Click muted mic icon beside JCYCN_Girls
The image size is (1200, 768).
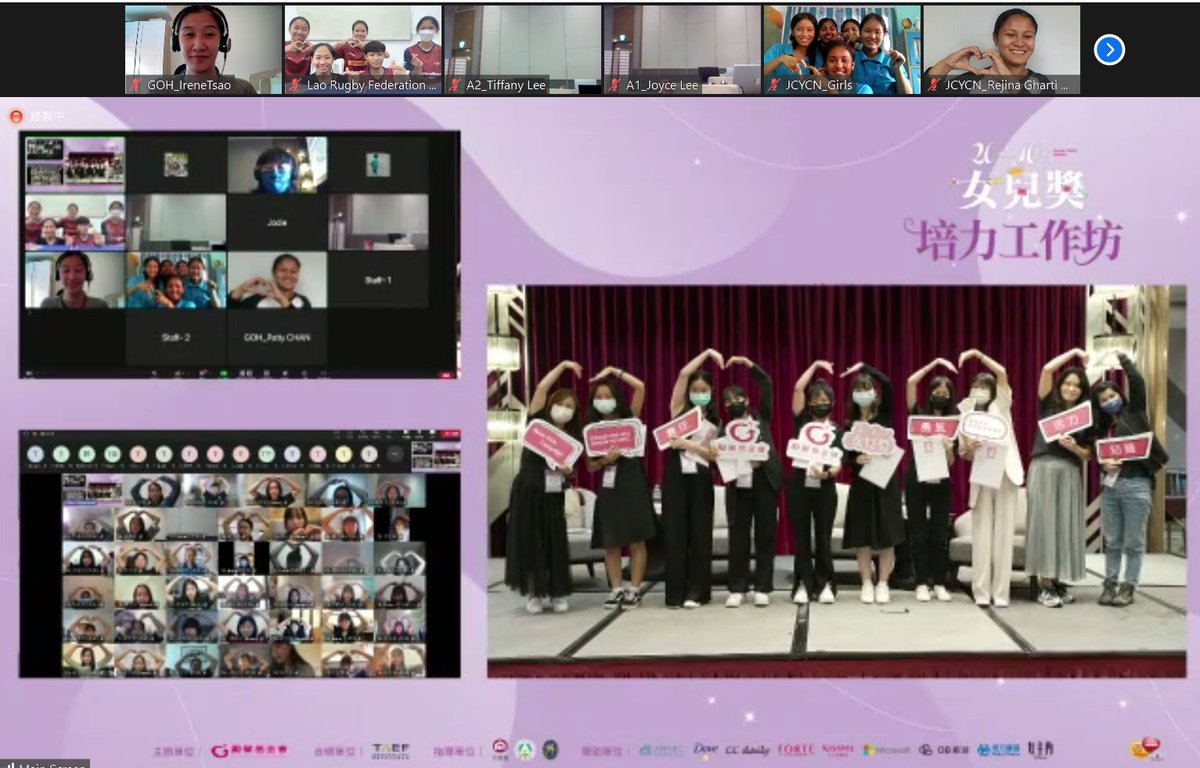774,85
